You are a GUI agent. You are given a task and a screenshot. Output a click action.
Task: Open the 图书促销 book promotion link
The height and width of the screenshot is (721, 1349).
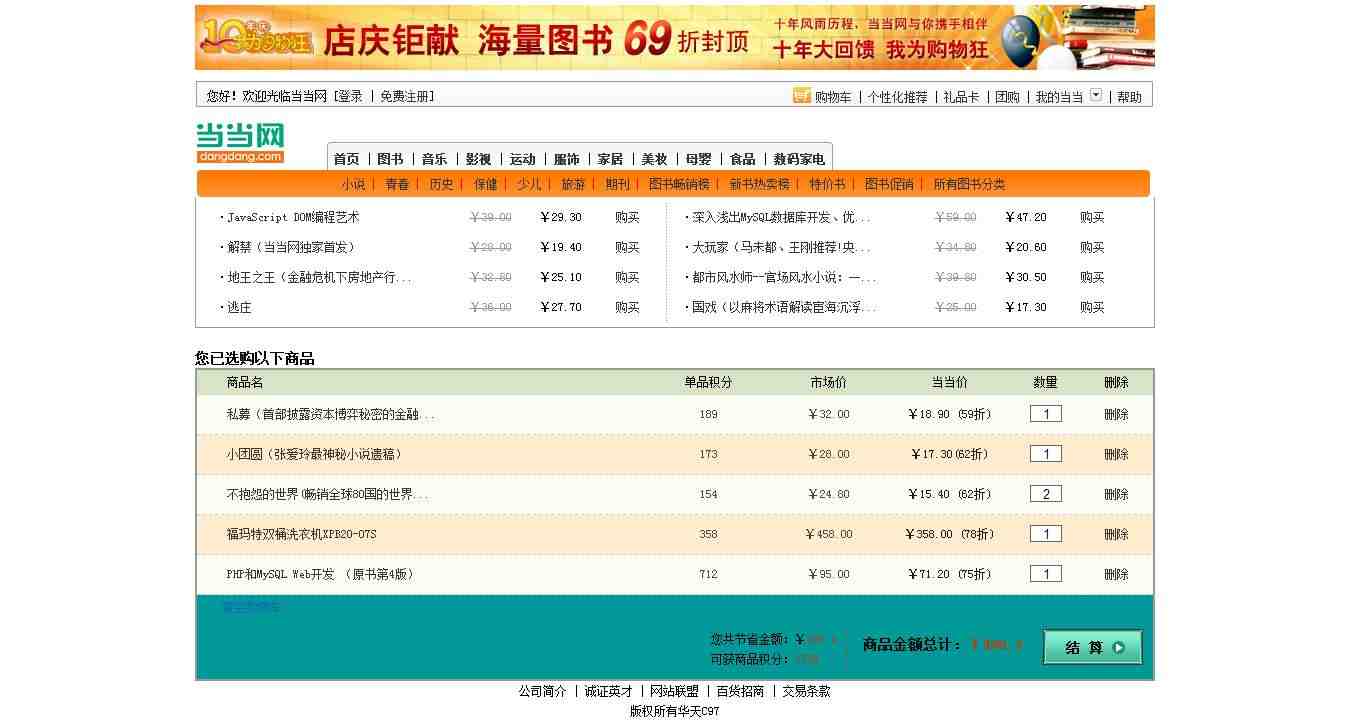tap(889, 184)
